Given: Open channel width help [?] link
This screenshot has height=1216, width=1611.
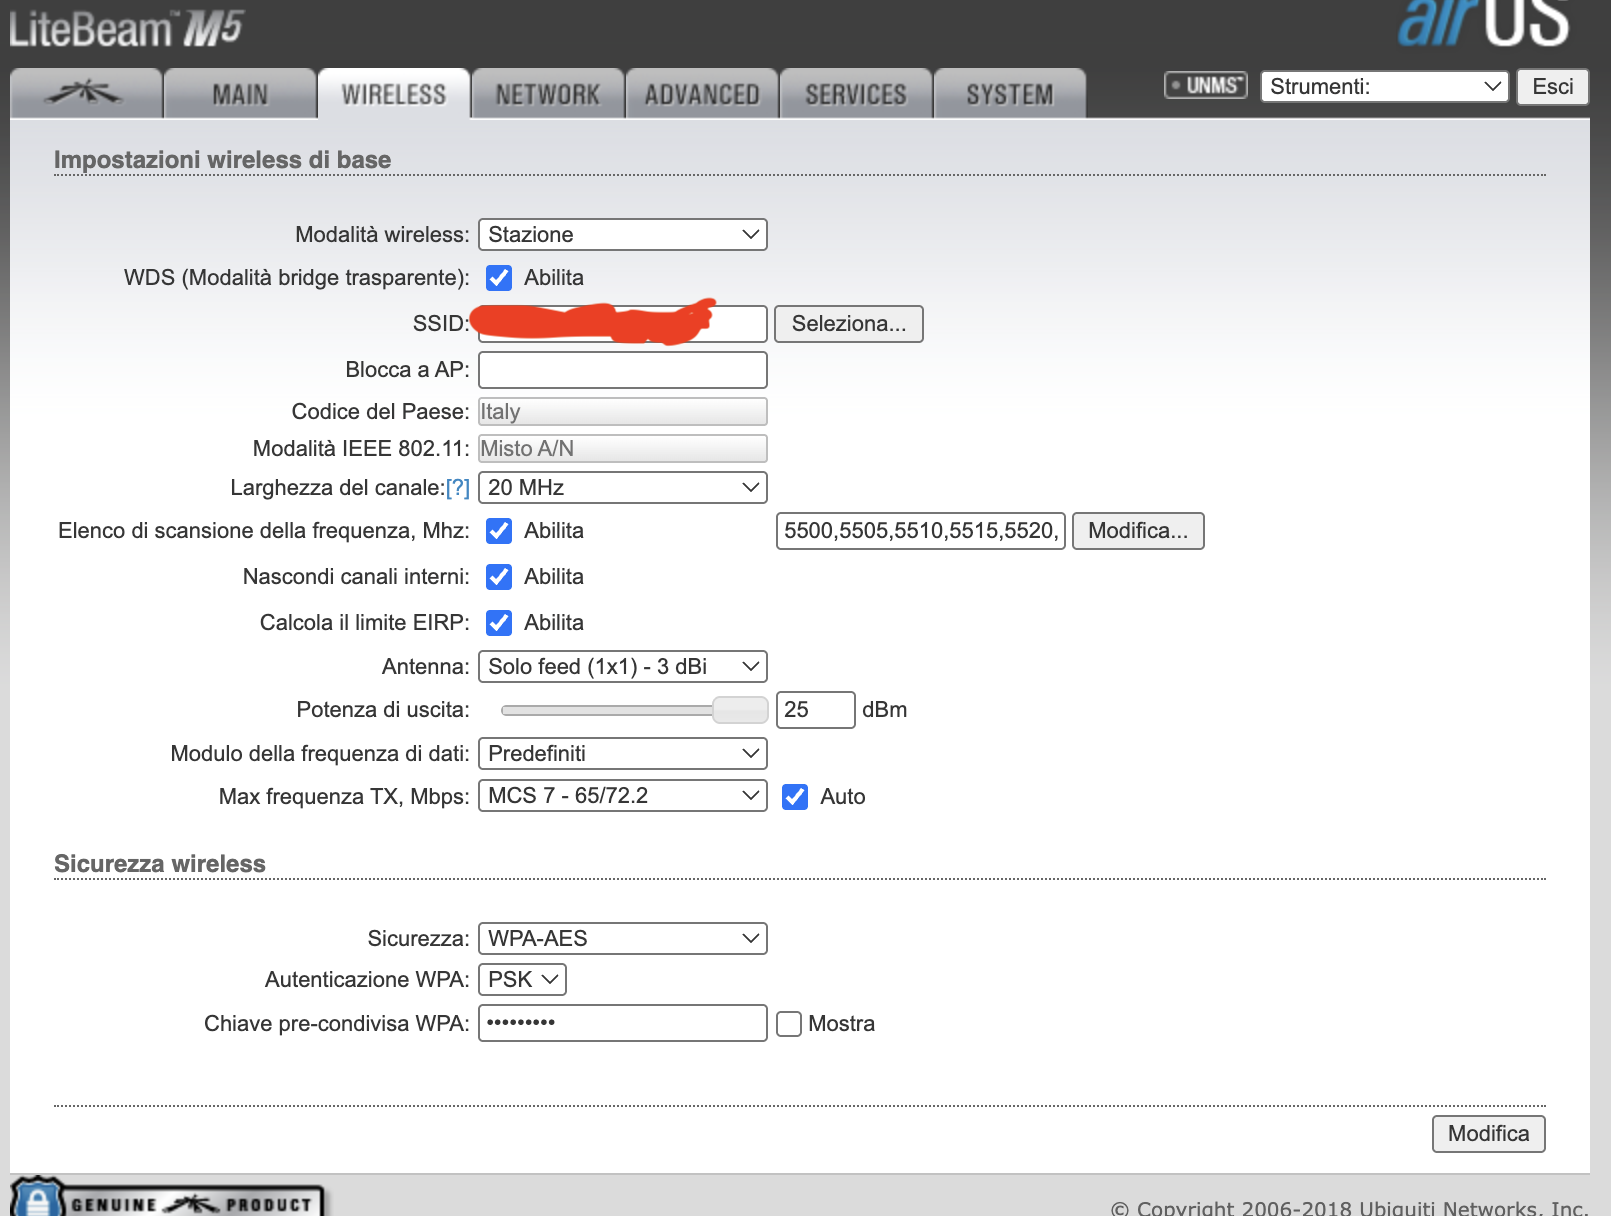Looking at the screenshot, I should pyautogui.click(x=457, y=488).
